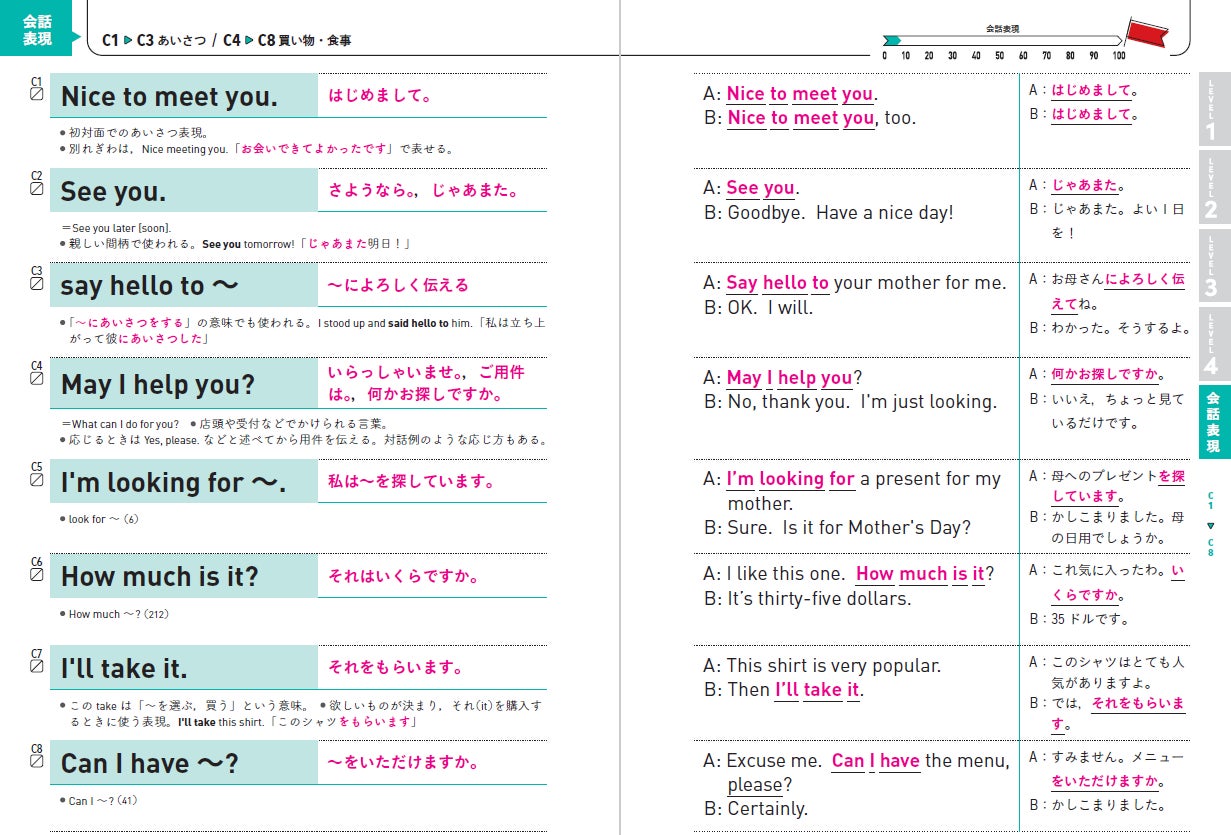Click the translation 私は～を探しています。
Image resolution: width=1231 pixels, height=835 pixels.
pyautogui.click(x=412, y=481)
